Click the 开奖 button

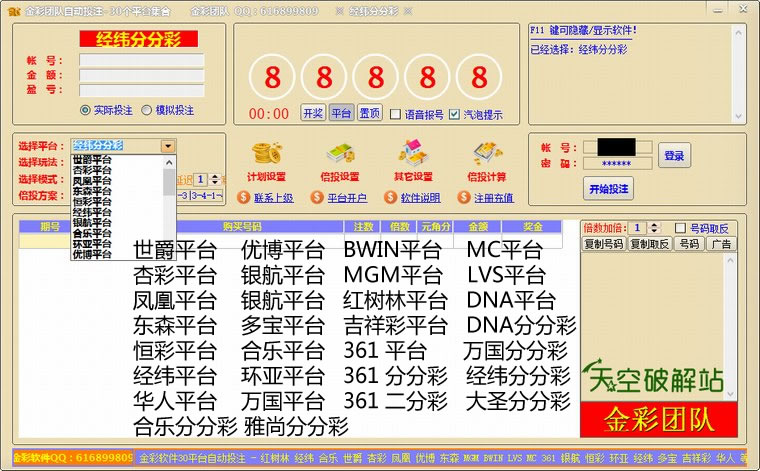pyautogui.click(x=313, y=114)
